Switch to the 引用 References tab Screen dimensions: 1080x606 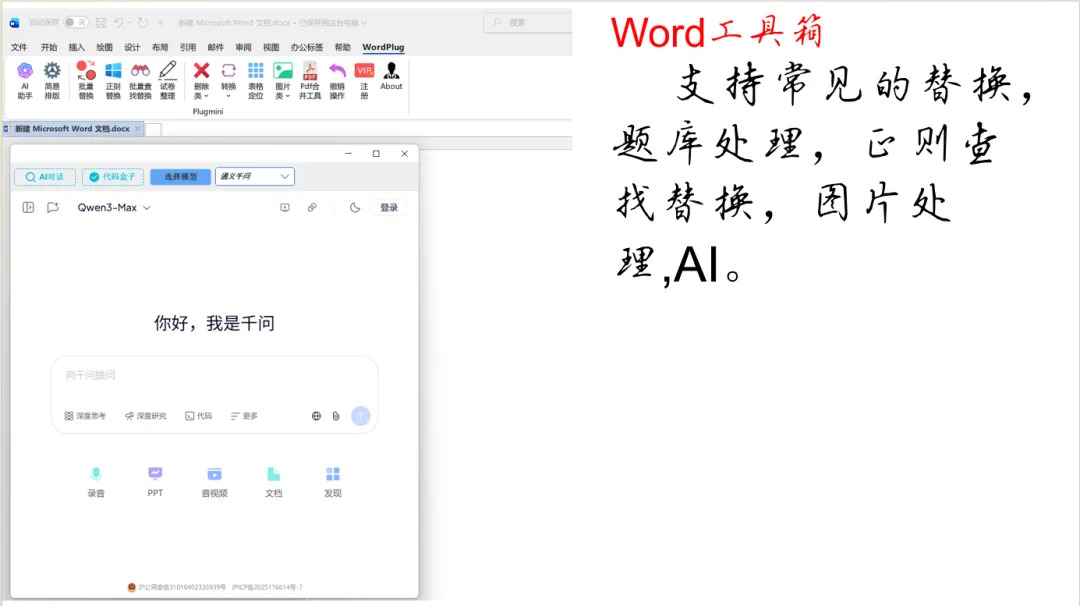coord(187,48)
